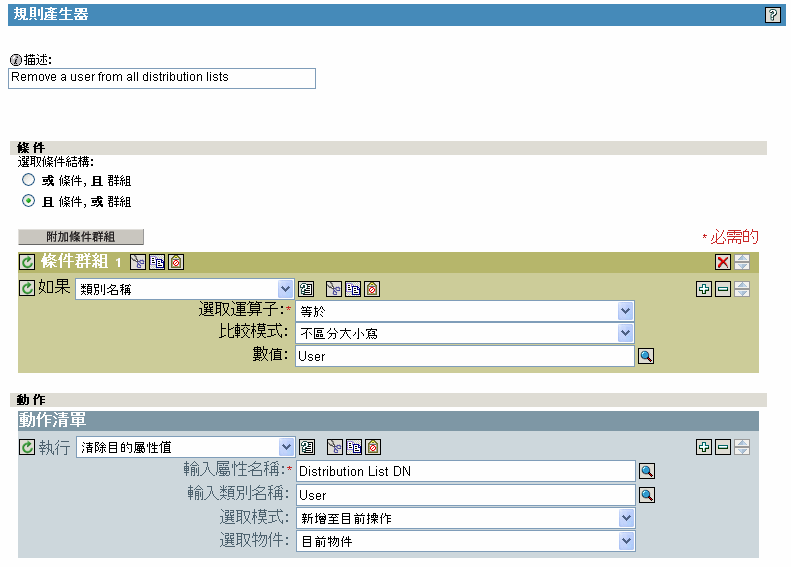The width and height of the screenshot is (791, 567).
Task: Click the 選取條件結構 label
Action: 55,161
